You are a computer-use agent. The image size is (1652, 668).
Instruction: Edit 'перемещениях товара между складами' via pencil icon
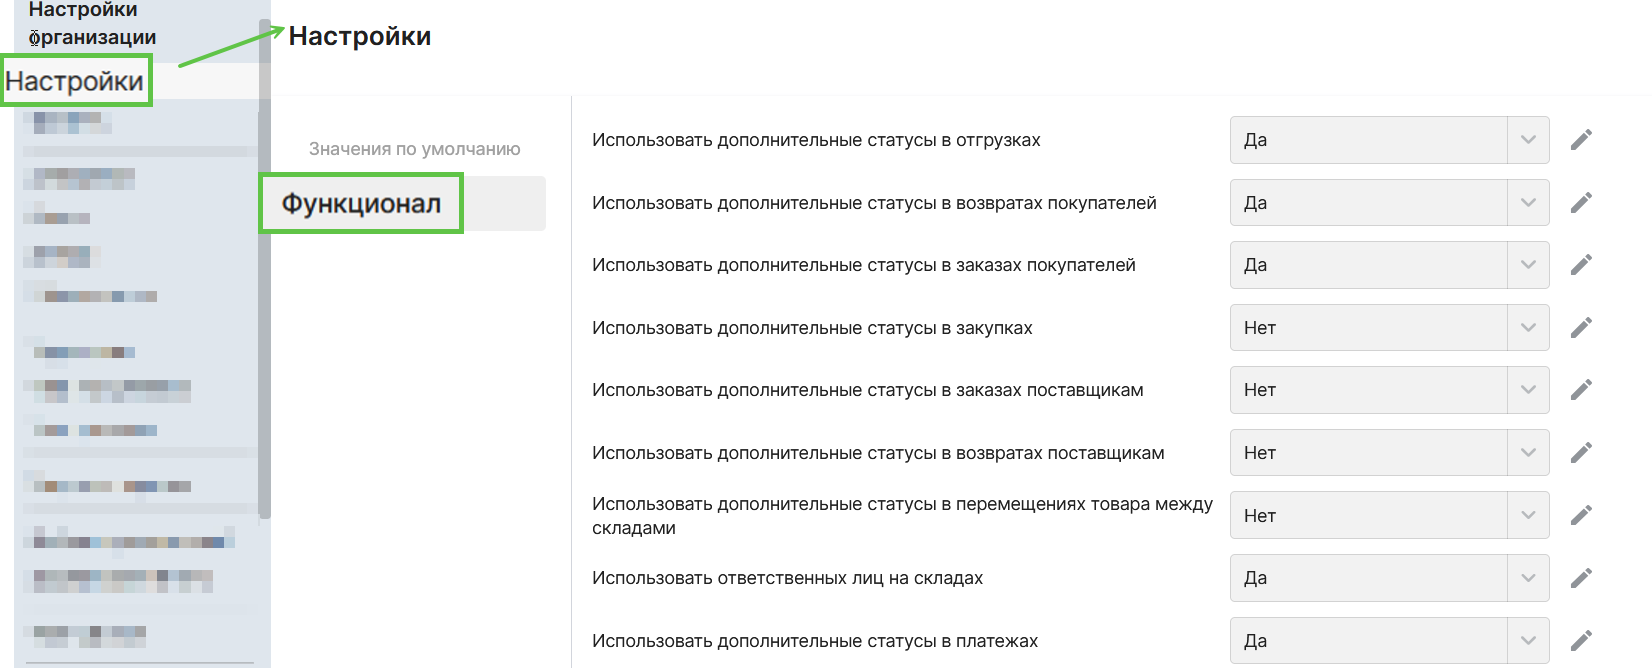coord(1581,516)
